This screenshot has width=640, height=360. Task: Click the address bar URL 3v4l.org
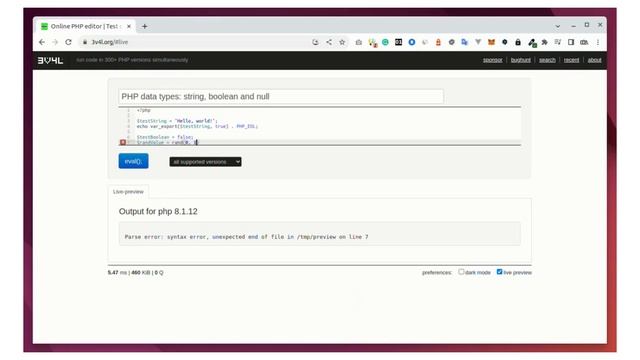click(x=110, y=42)
